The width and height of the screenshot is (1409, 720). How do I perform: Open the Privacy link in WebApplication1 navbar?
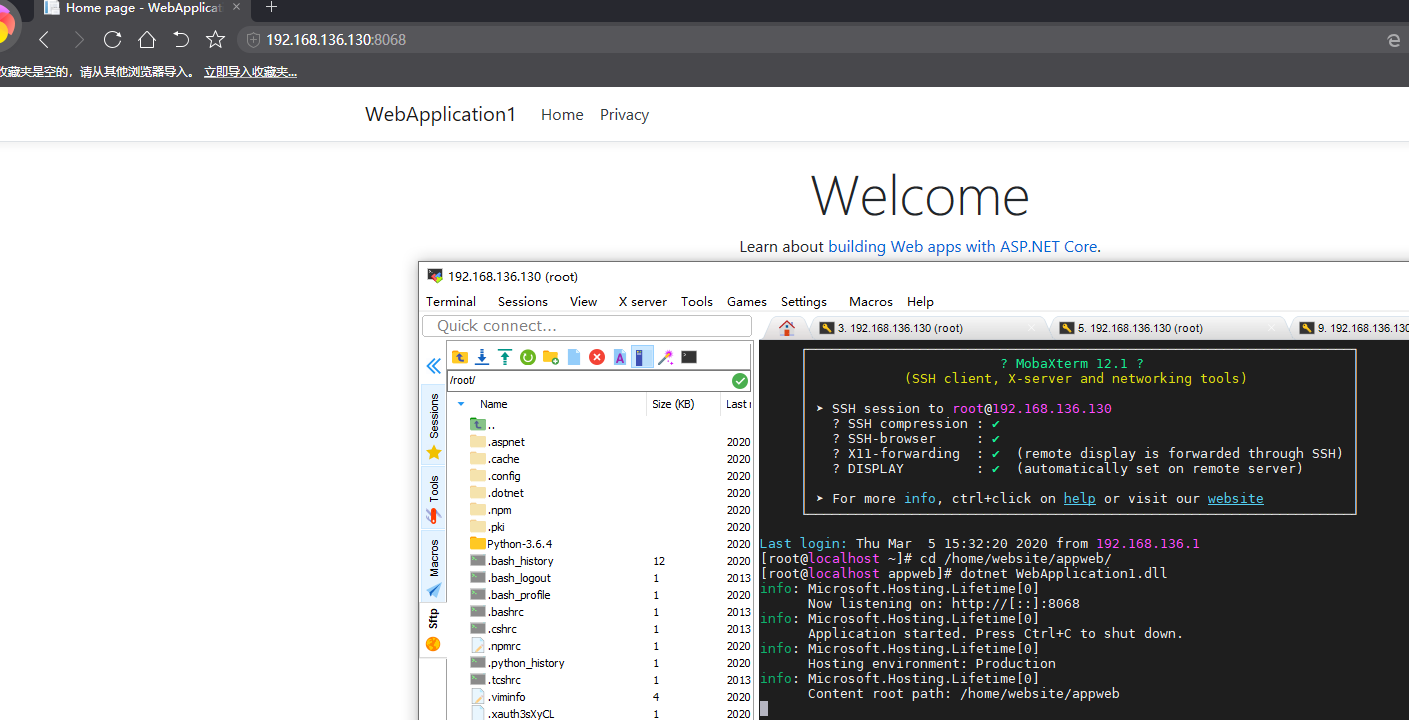(x=624, y=115)
